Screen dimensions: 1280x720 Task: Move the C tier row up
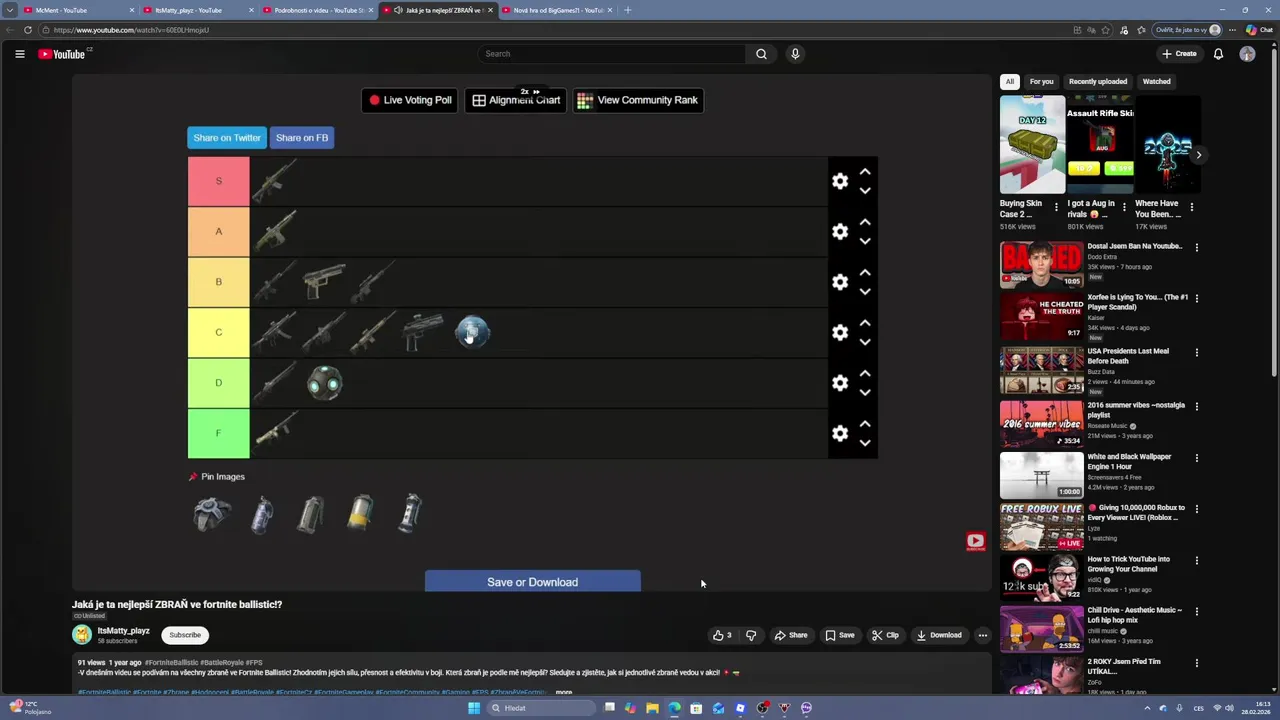click(865, 323)
